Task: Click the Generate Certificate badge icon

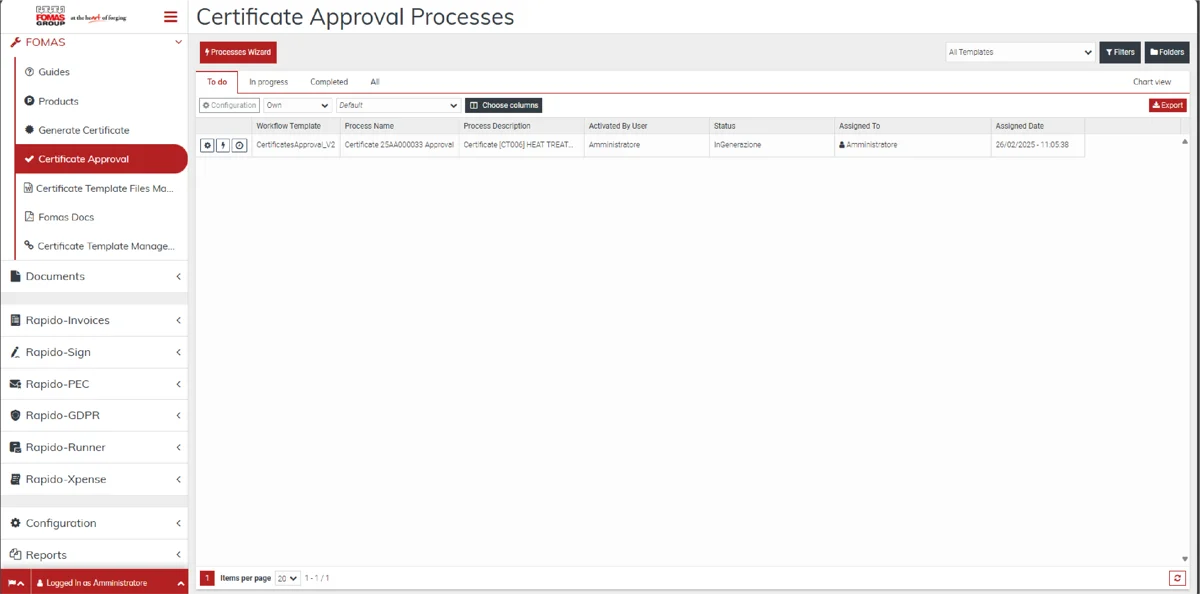Action: [x=29, y=130]
